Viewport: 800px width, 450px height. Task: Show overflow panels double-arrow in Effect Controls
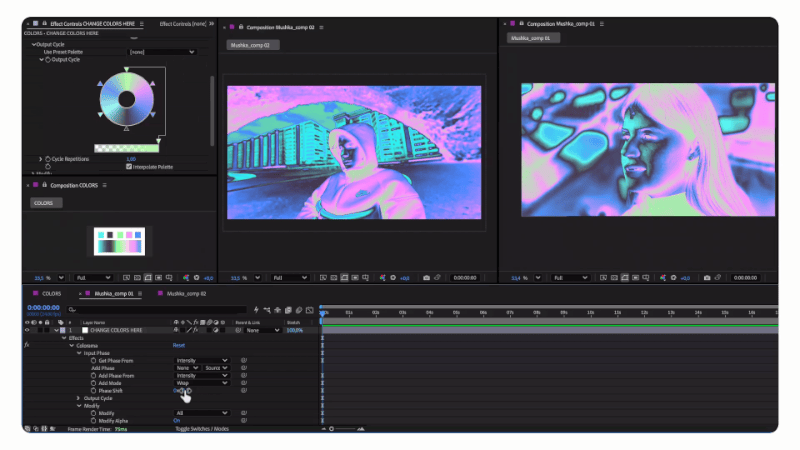tap(211, 23)
